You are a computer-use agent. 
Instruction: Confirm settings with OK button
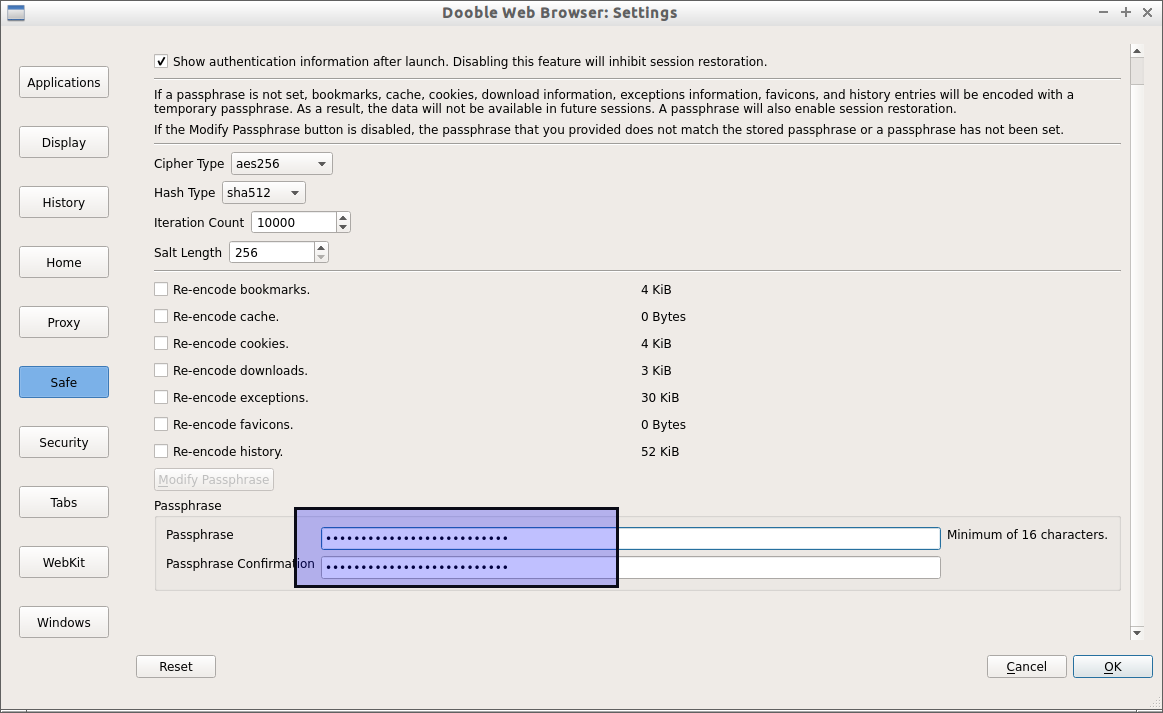[1113, 666]
